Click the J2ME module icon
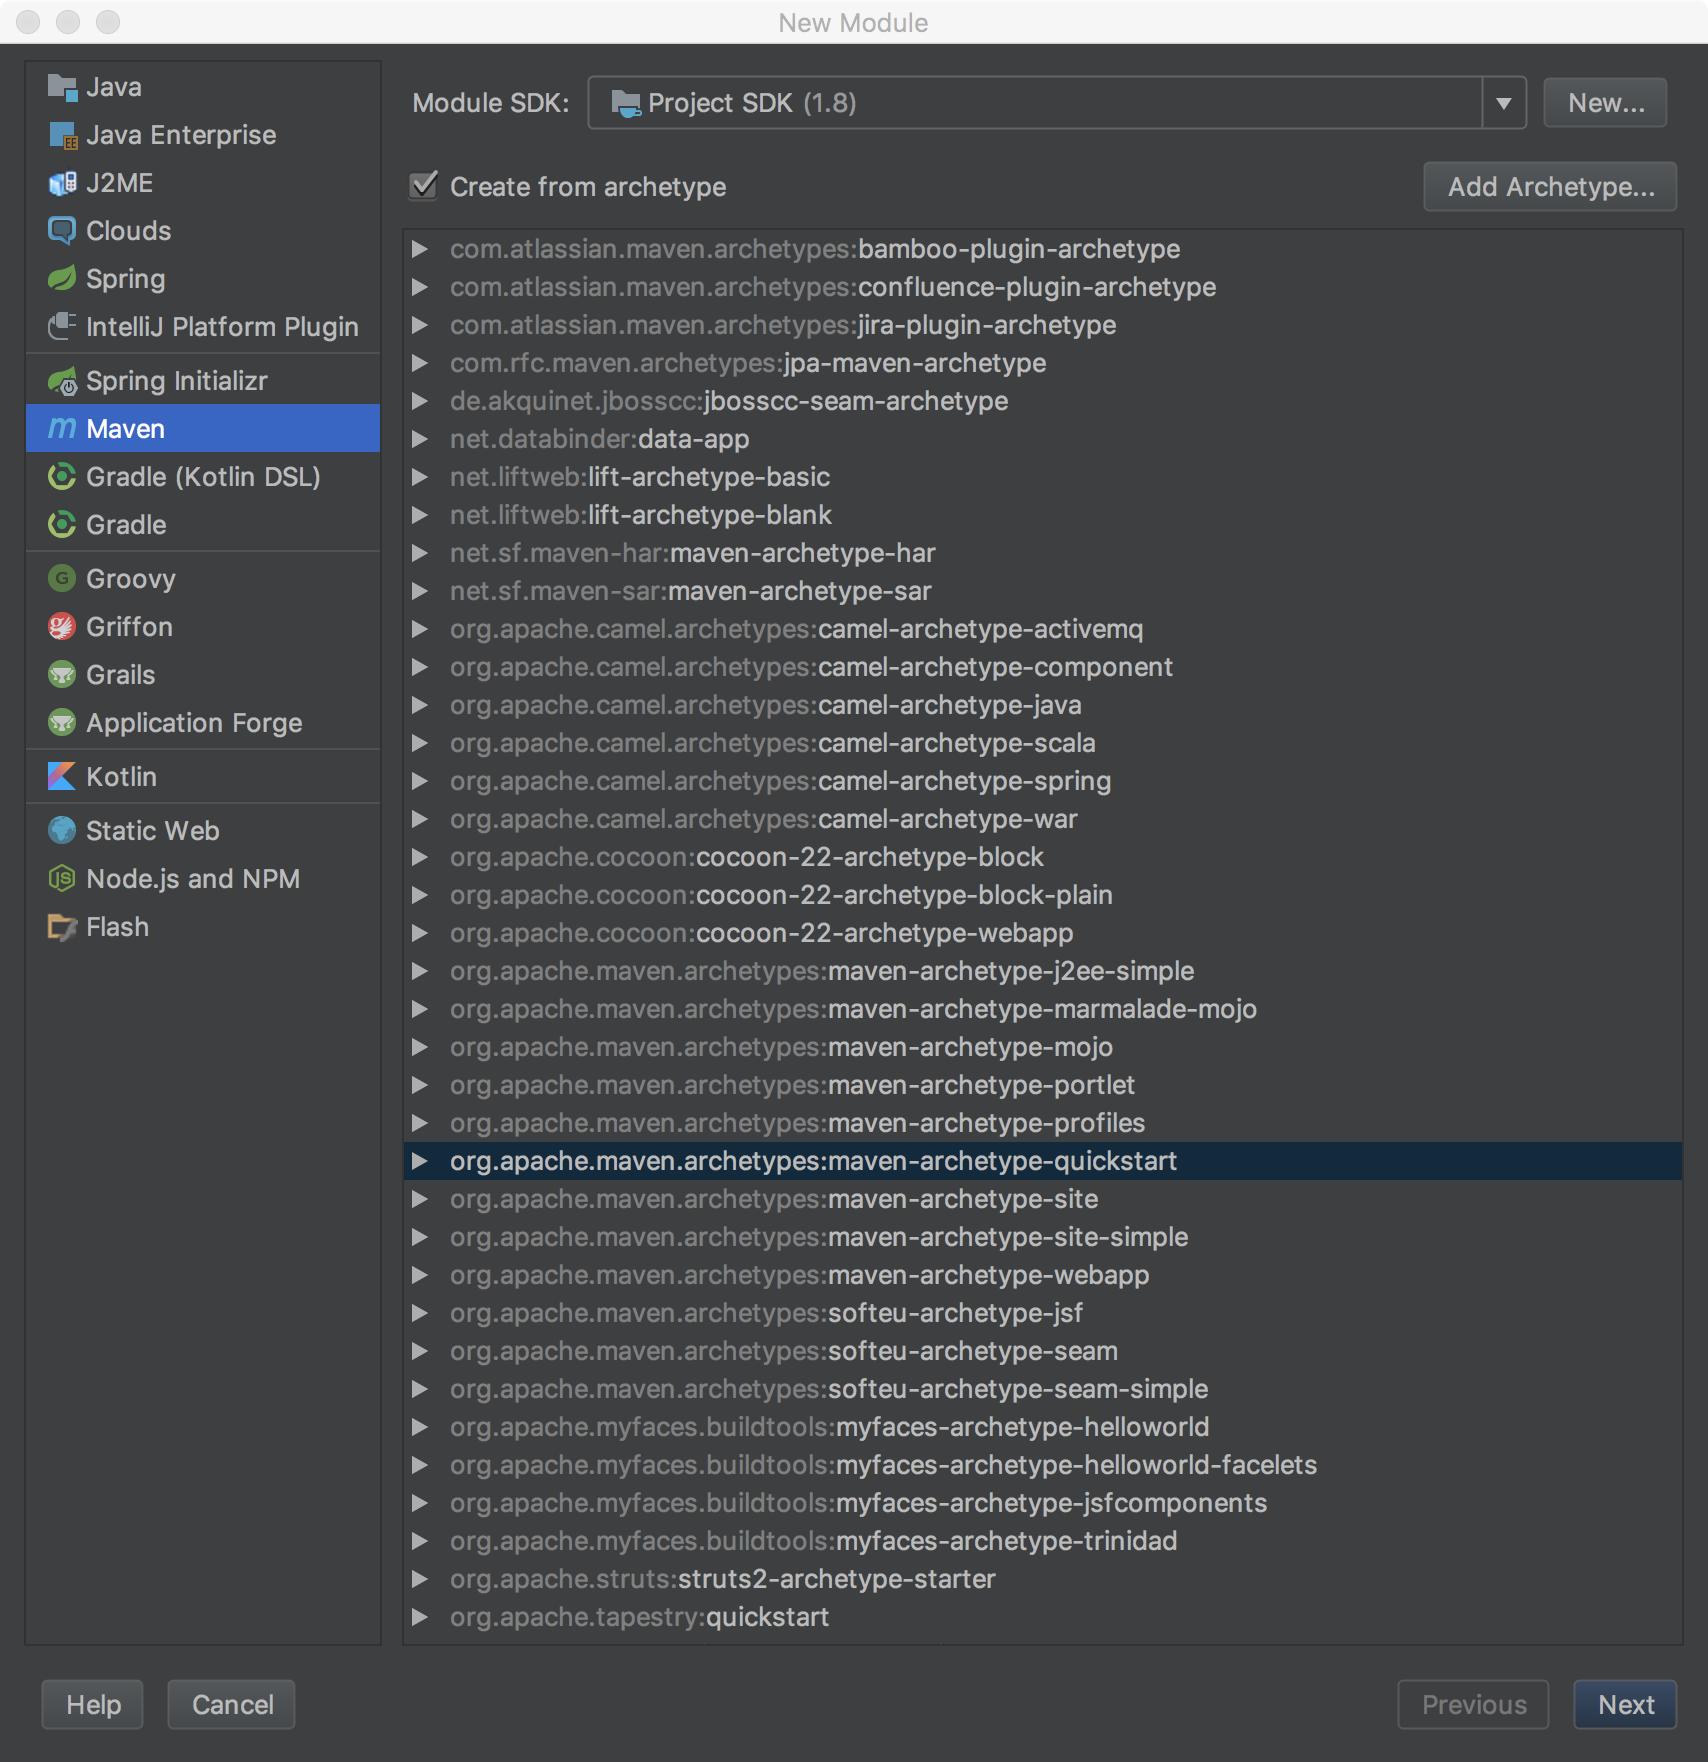 (62, 183)
